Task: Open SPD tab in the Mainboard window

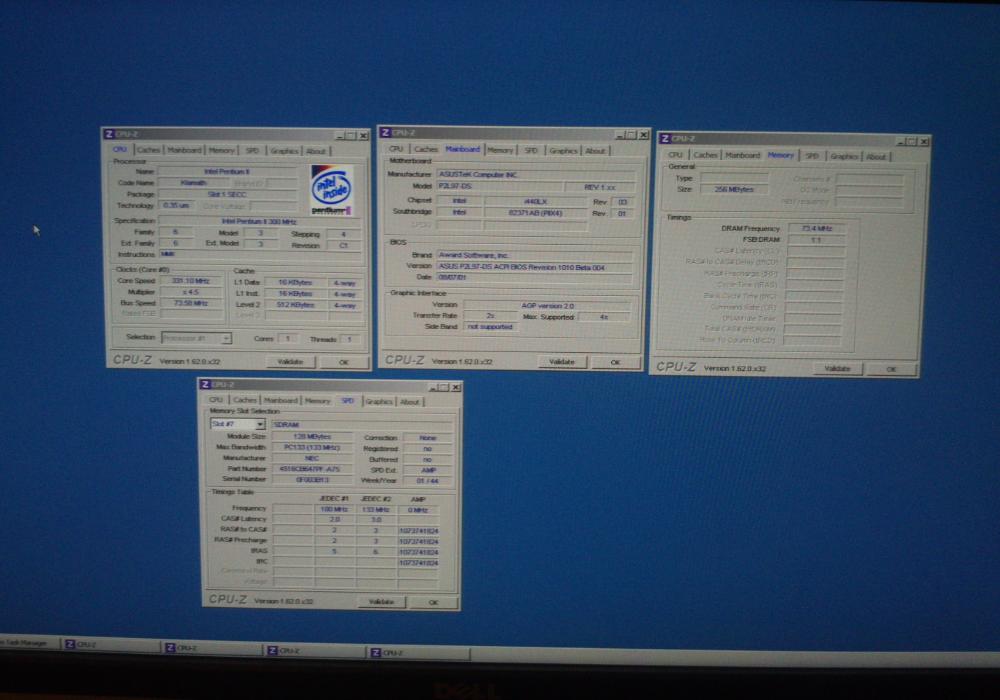Action: coord(531,150)
